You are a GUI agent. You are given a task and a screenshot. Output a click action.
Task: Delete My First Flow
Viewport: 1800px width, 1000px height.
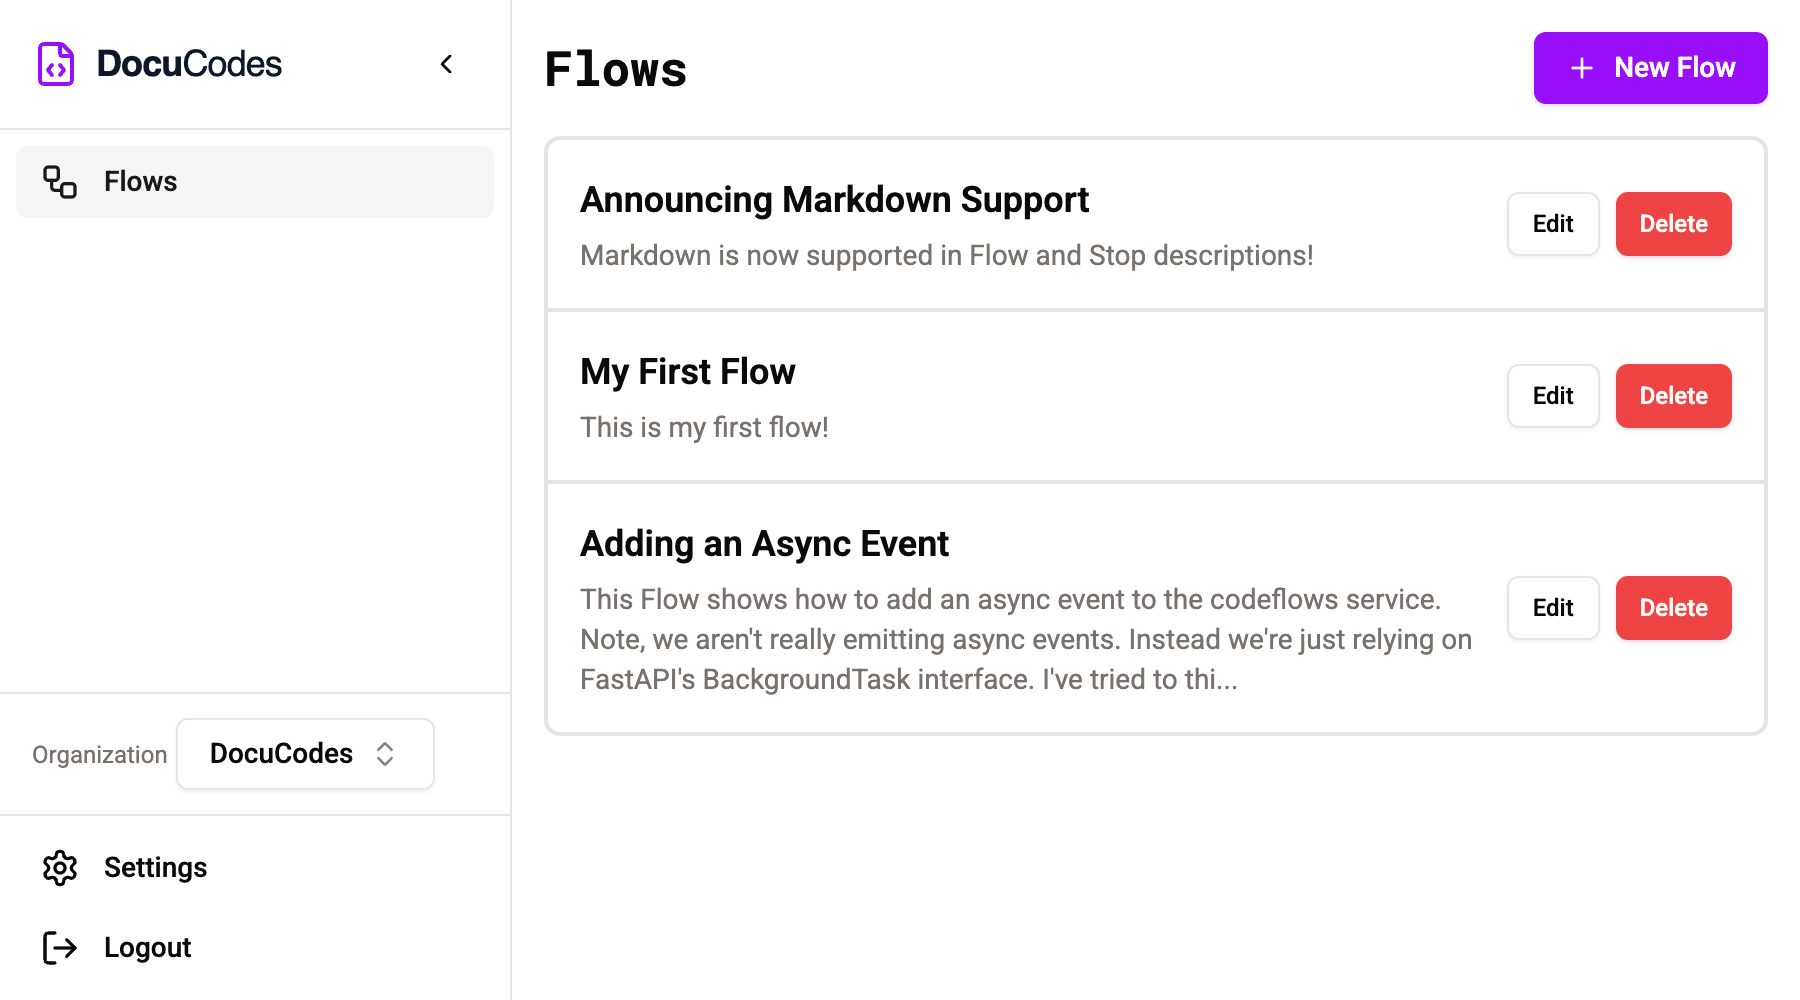tap(1673, 396)
